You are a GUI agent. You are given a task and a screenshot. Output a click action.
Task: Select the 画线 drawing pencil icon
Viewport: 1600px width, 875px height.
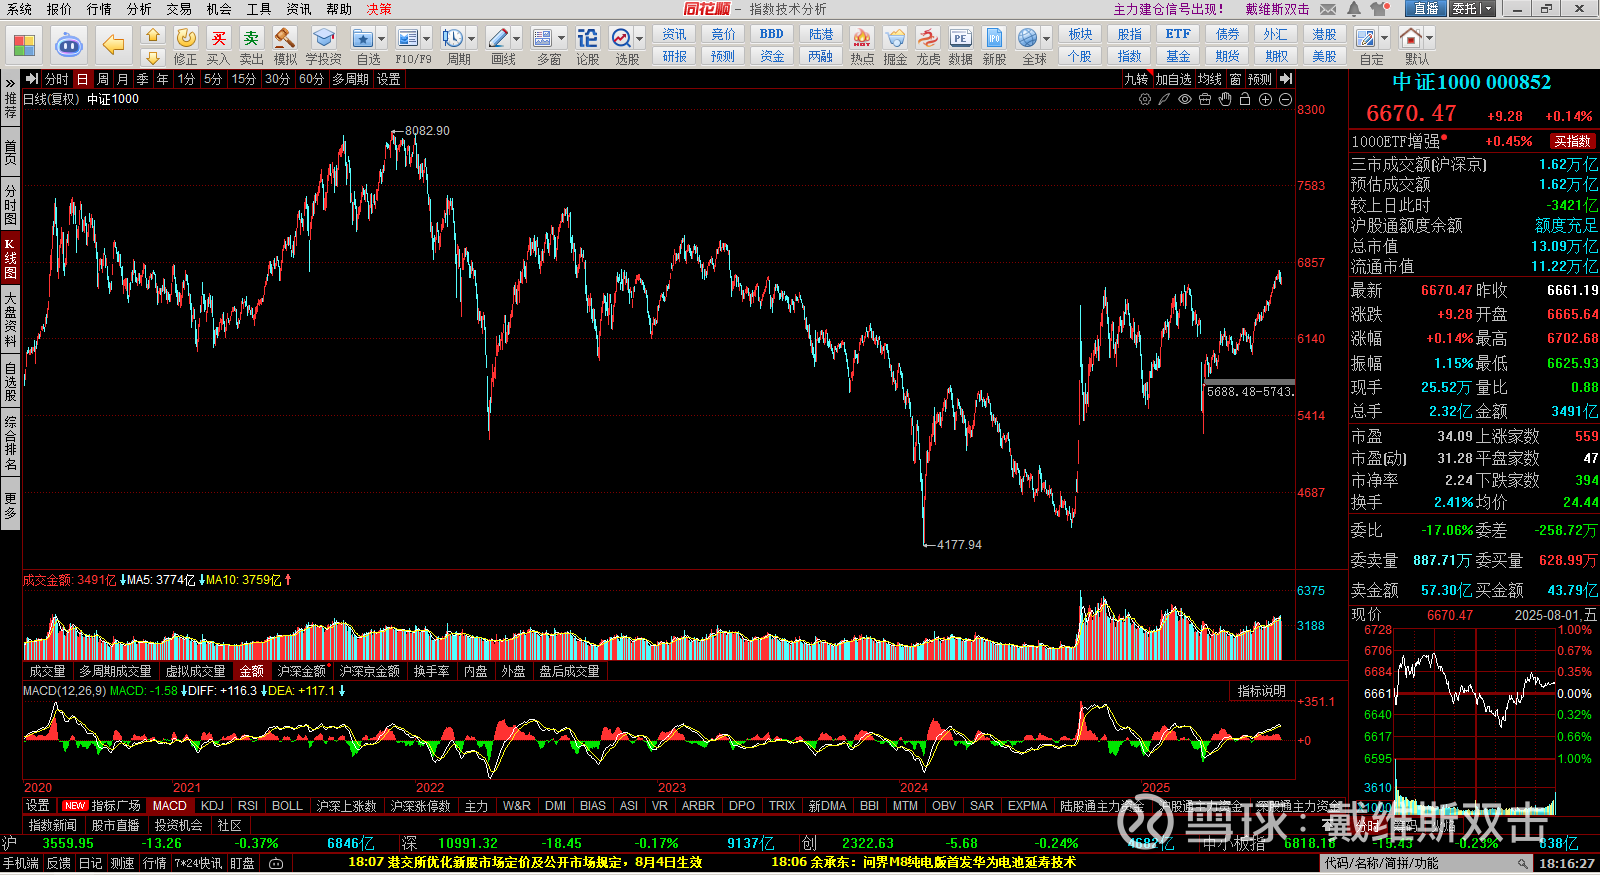pos(498,38)
